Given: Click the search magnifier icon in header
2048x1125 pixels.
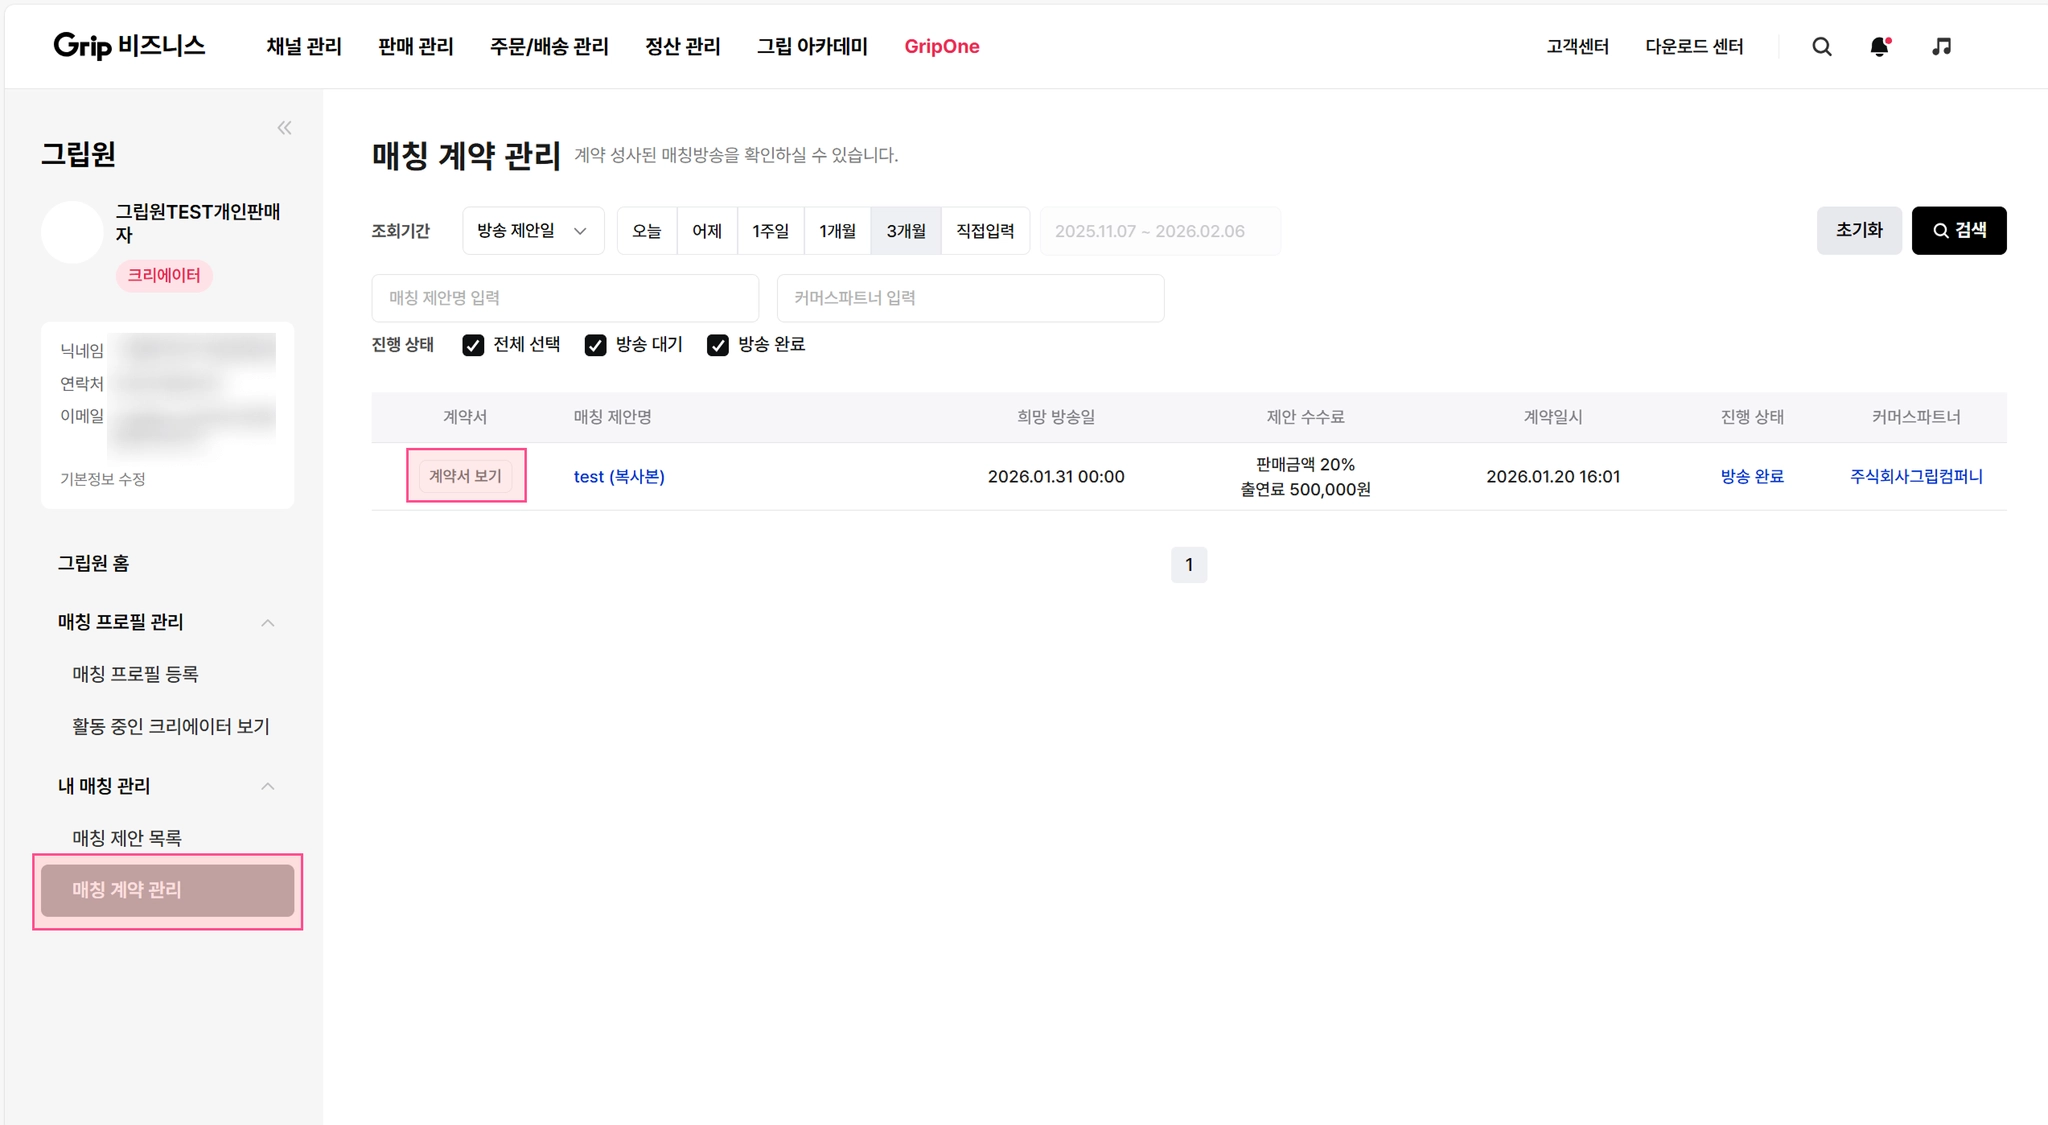Looking at the screenshot, I should pos(1821,47).
